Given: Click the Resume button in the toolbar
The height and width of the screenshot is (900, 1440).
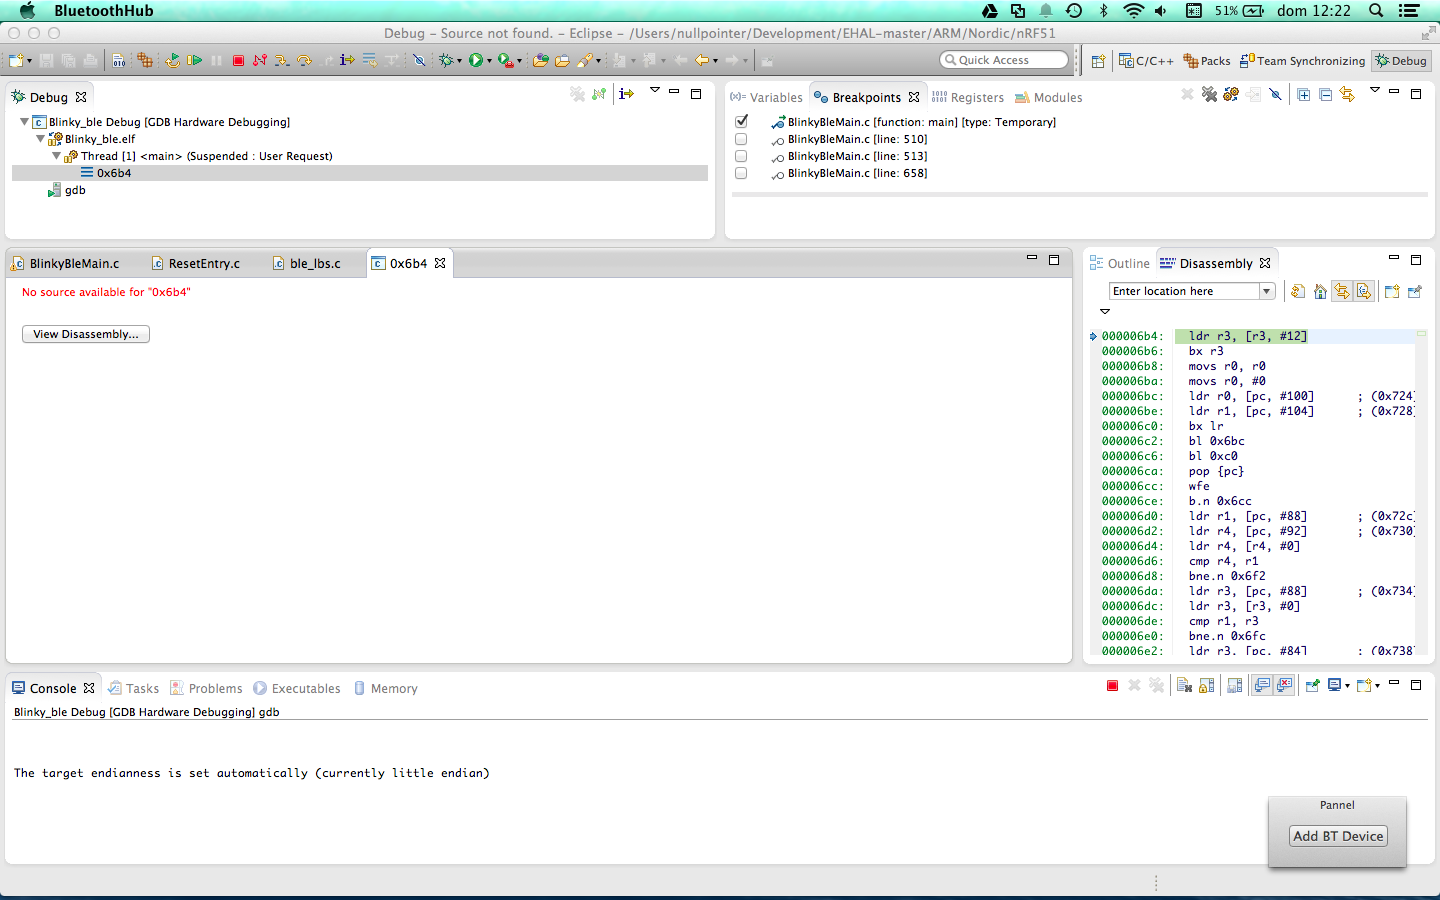Looking at the screenshot, I should tap(194, 60).
